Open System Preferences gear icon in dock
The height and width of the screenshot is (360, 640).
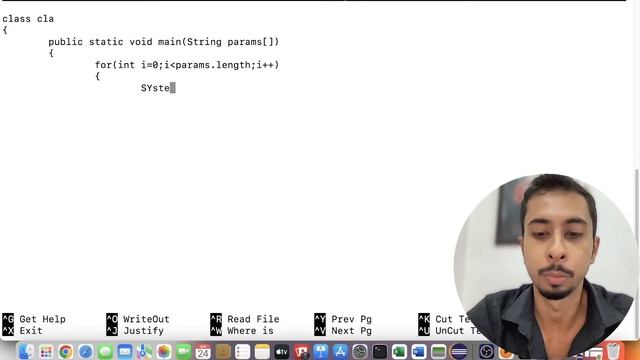point(360,351)
